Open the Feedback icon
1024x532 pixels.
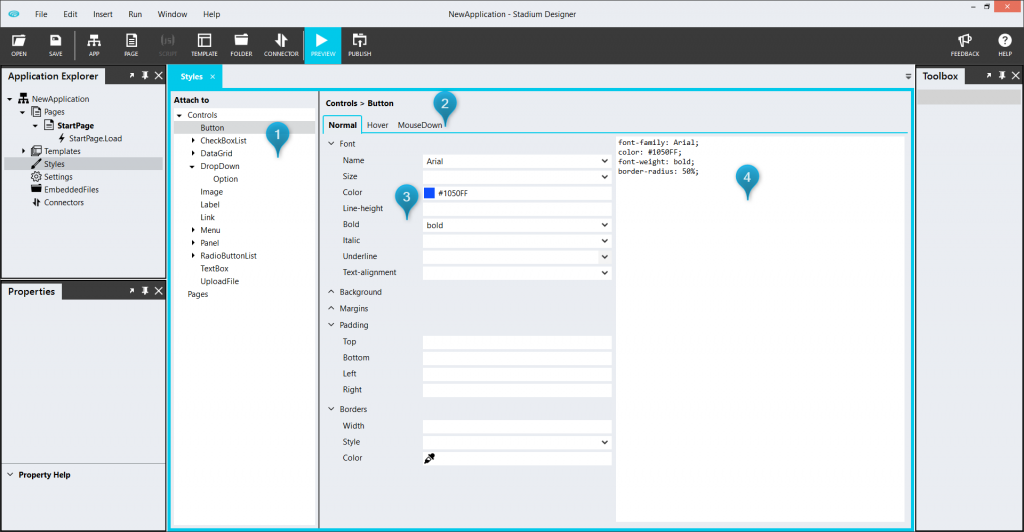point(965,45)
